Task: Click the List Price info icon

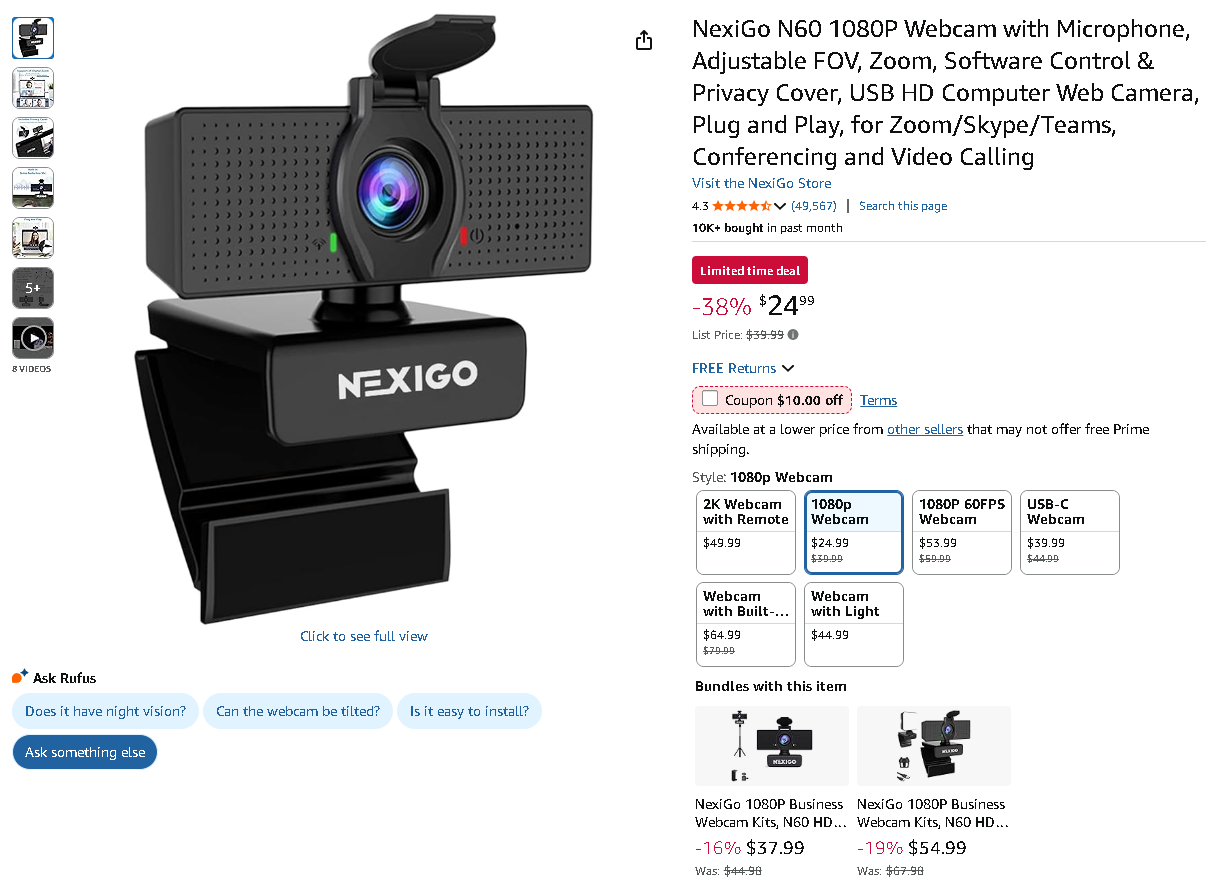Action: click(x=793, y=335)
